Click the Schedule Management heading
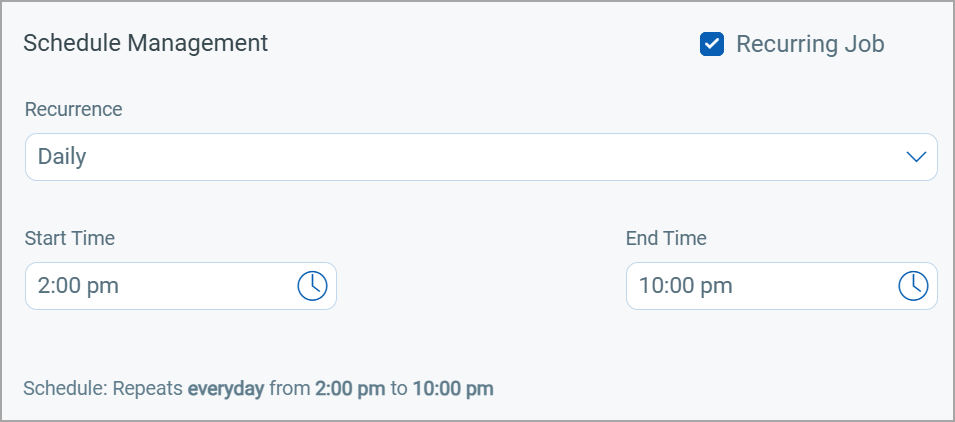This screenshot has height=422, width=955. click(x=146, y=43)
